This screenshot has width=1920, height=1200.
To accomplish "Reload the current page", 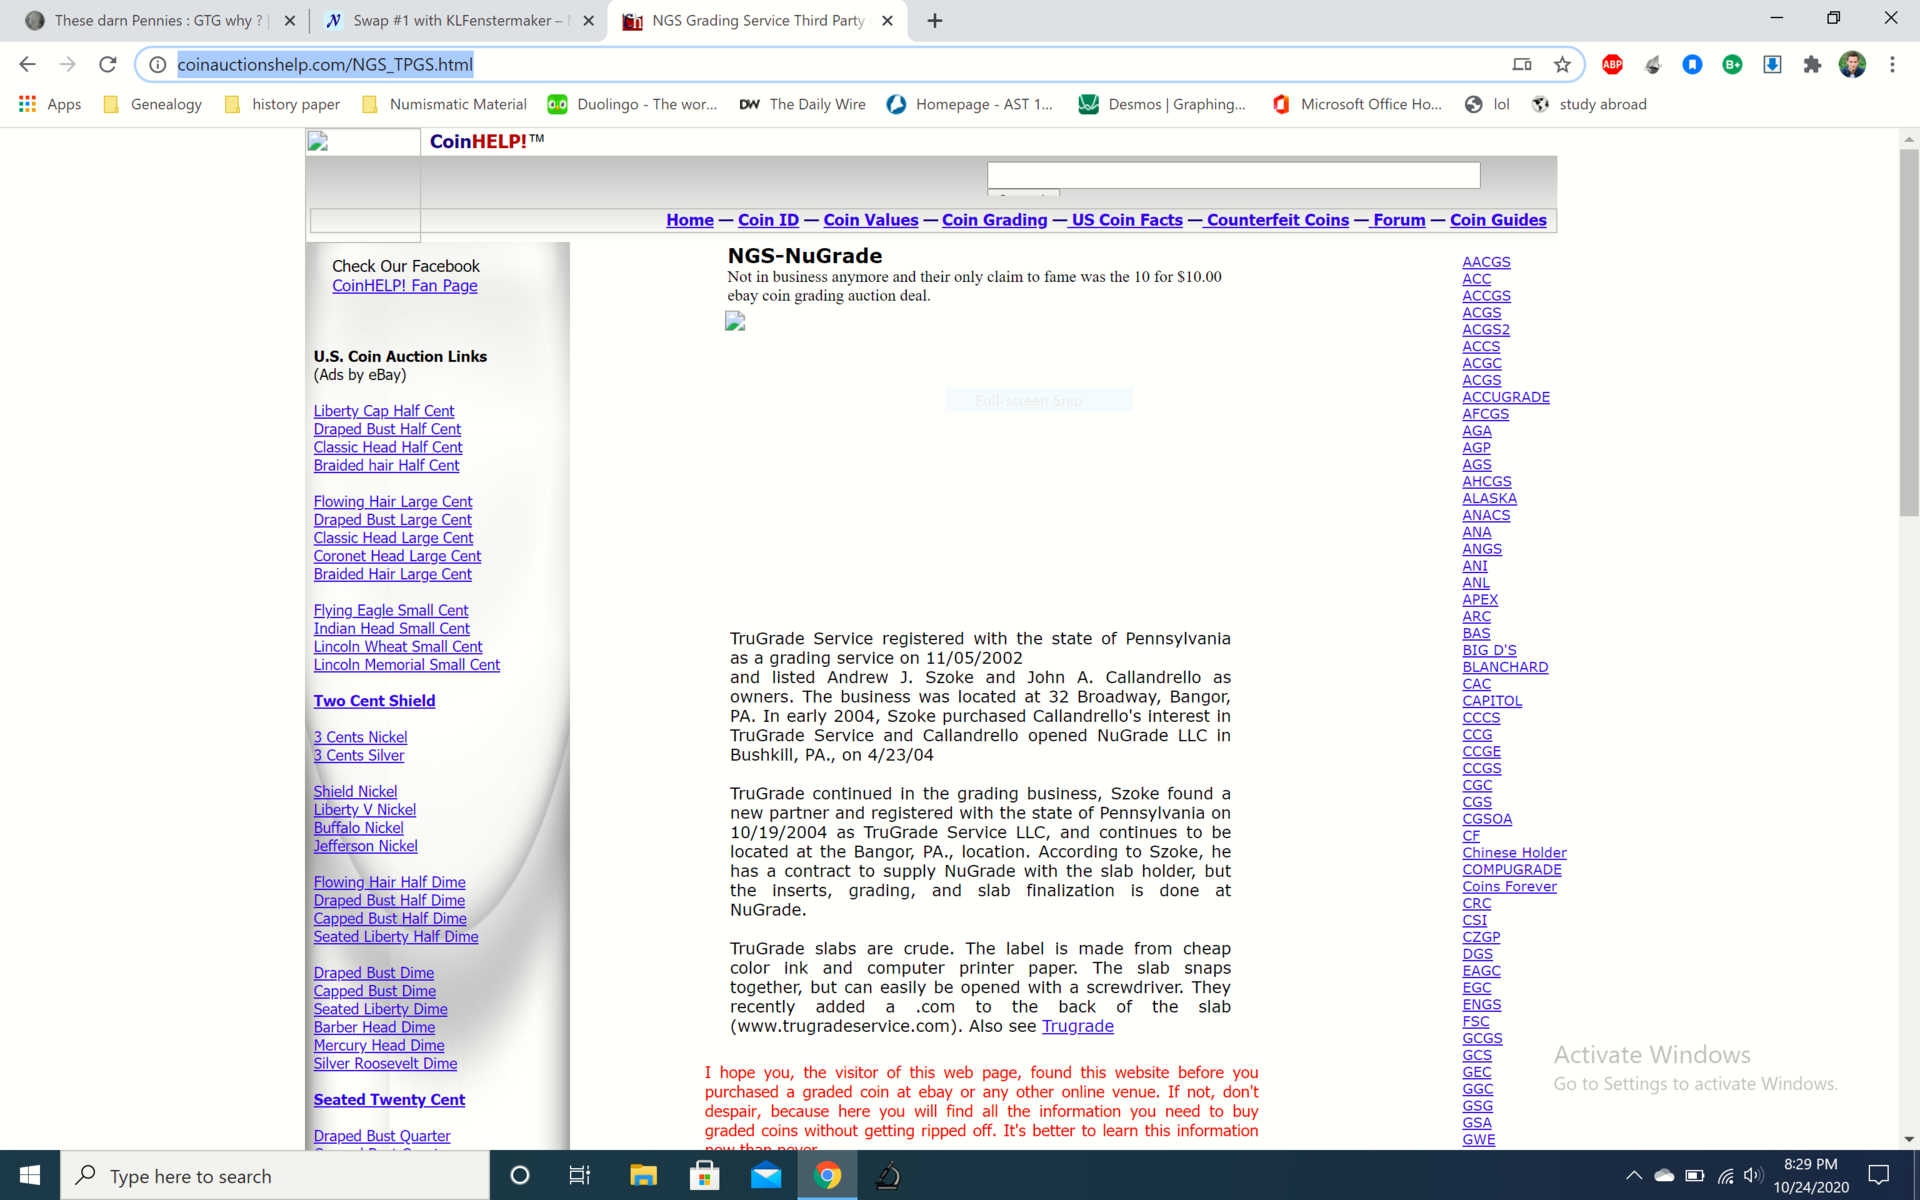I will coord(108,64).
